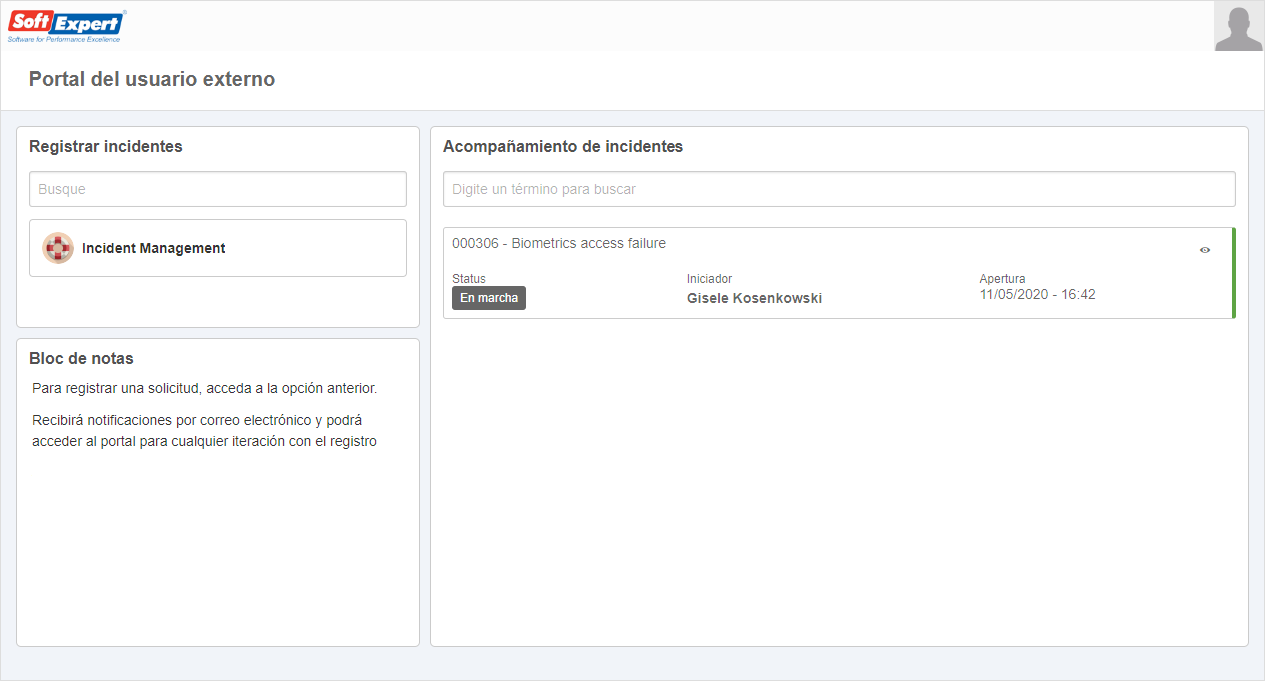Click the incident tracking search field

click(x=839, y=189)
